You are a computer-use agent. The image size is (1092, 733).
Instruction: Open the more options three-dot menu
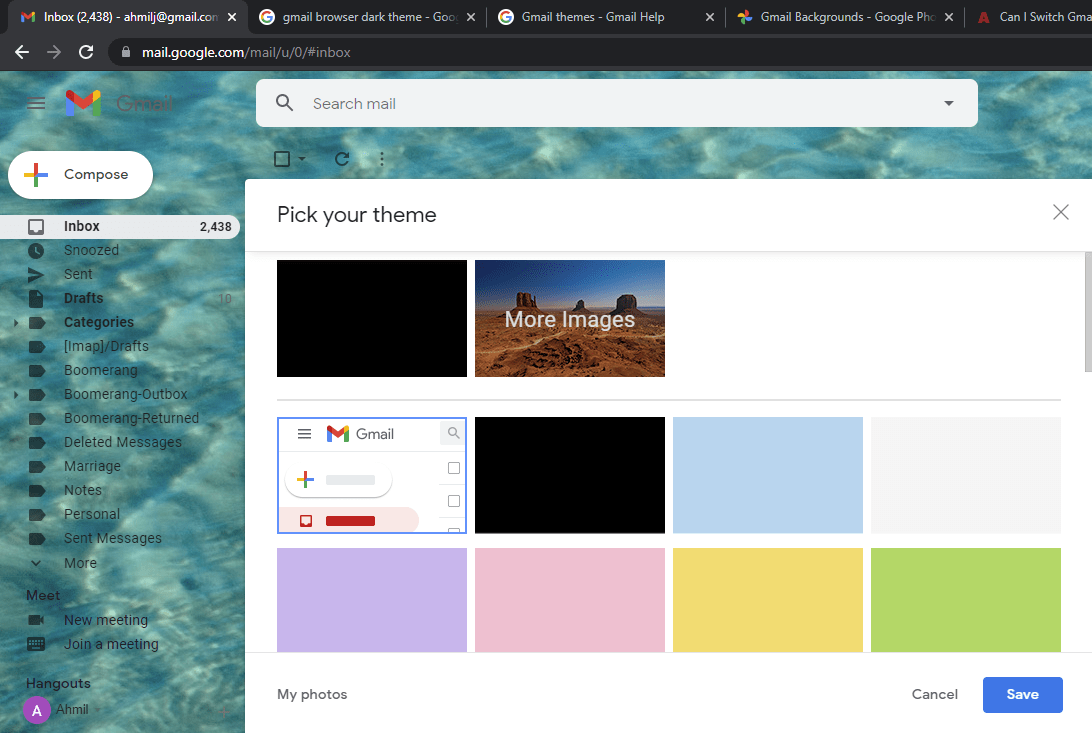[x=382, y=159]
